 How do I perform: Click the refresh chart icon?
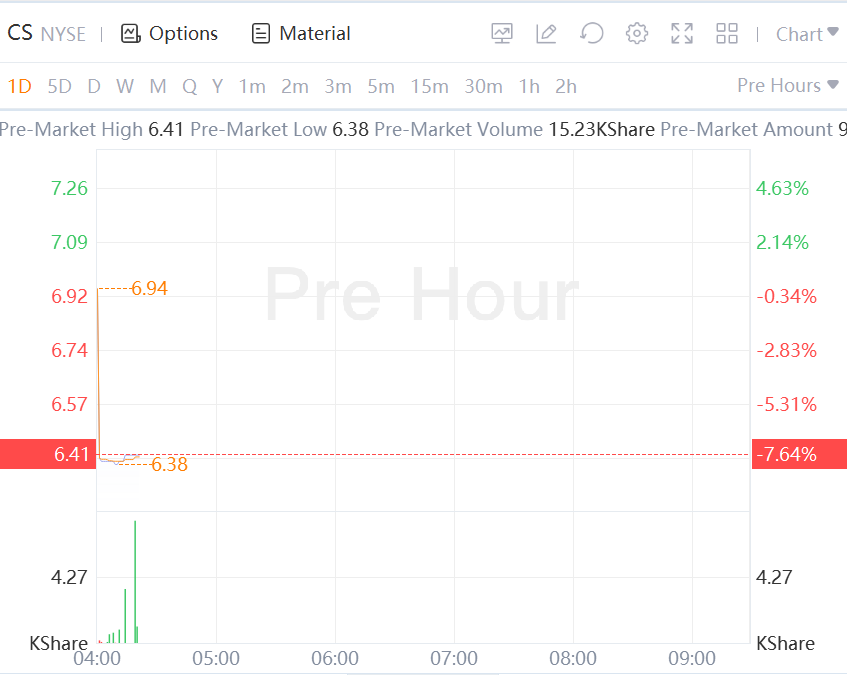(x=591, y=34)
